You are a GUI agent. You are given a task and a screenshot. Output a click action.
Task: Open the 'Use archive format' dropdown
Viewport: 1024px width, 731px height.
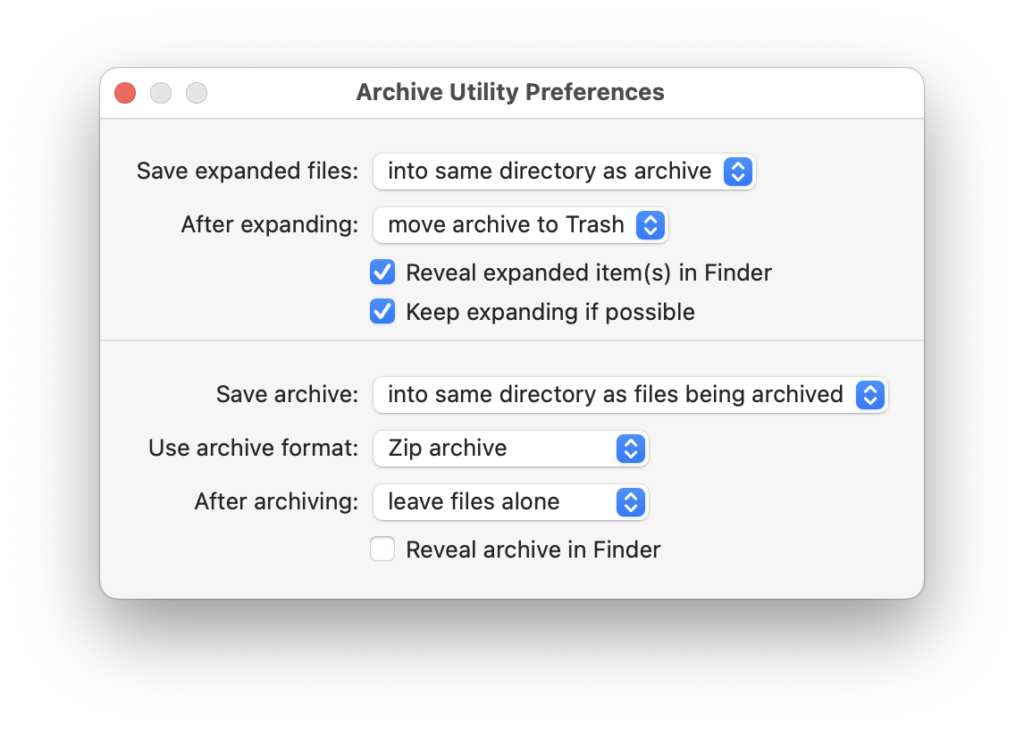coord(510,448)
